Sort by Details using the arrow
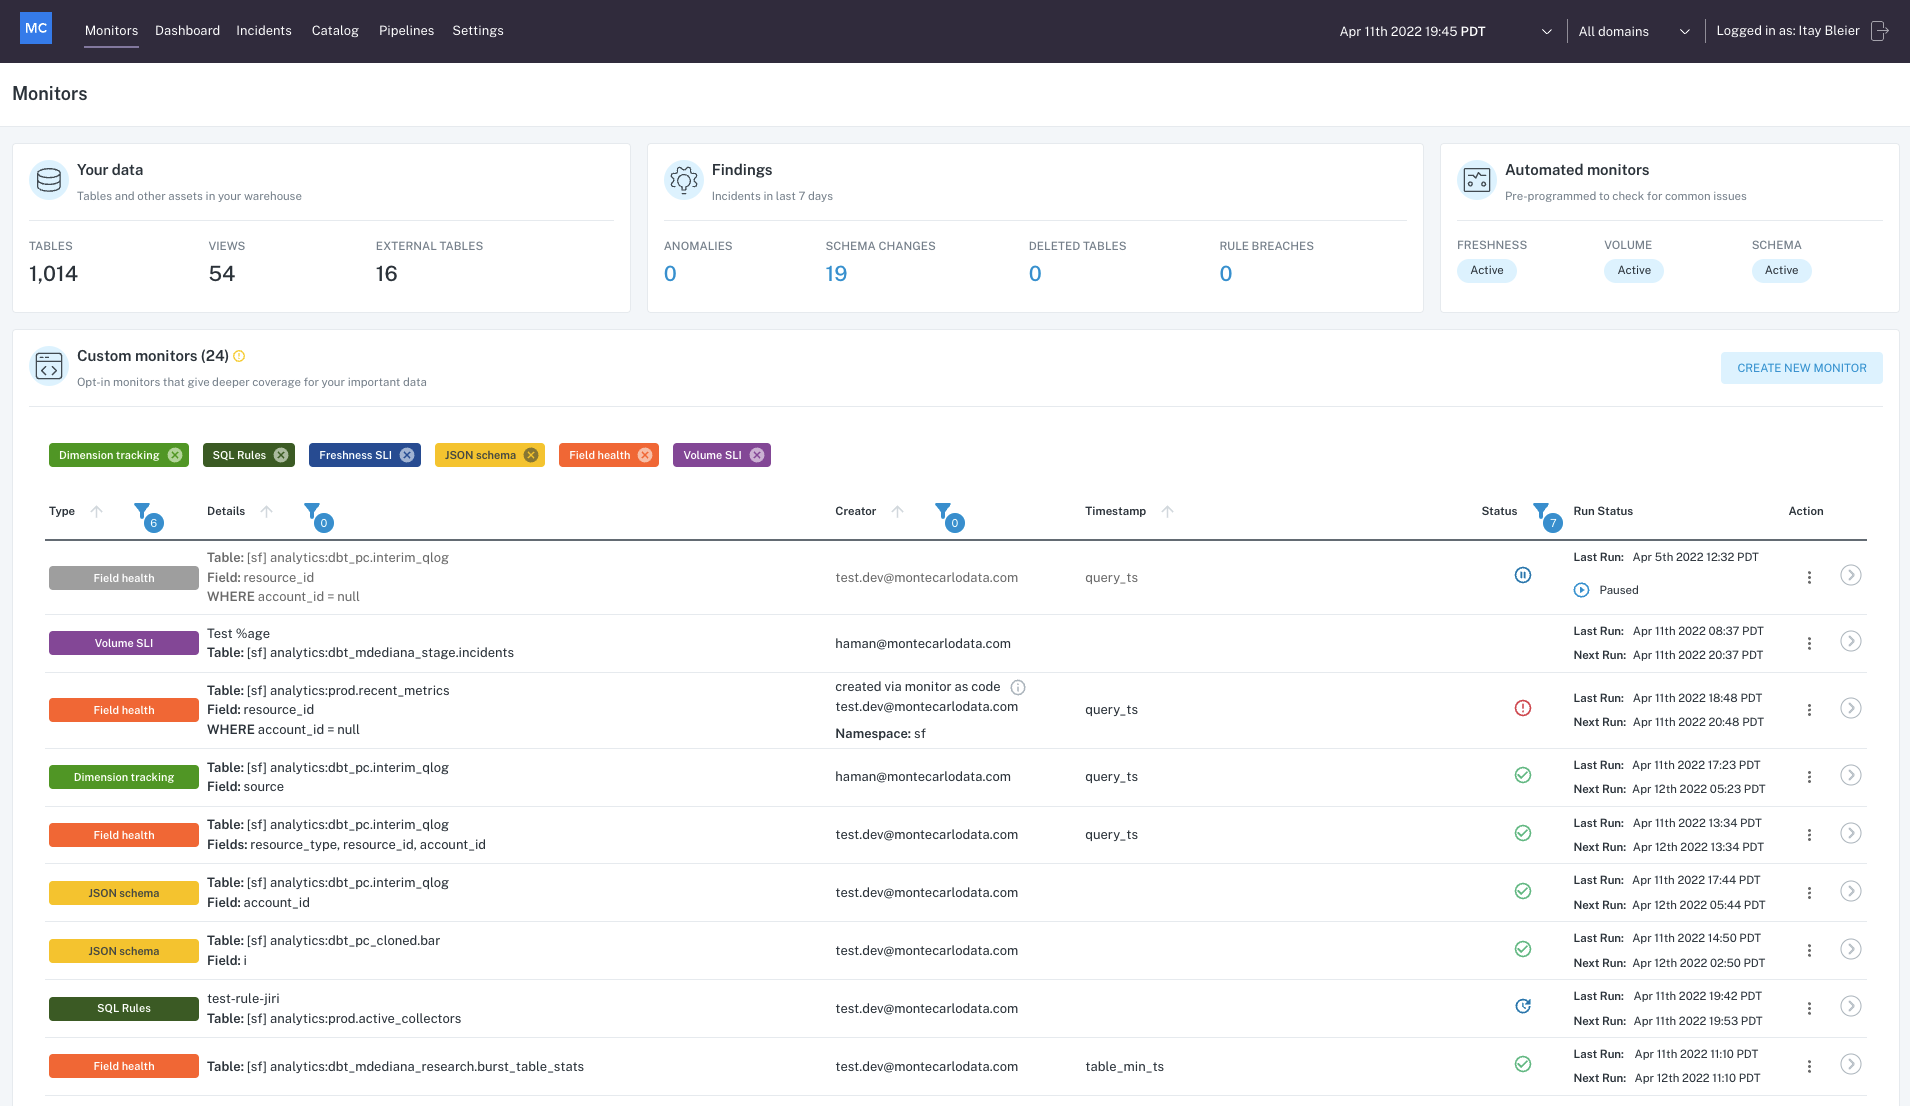The width and height of the screenshot is (1910, 1106). click(x=267, y=511)
